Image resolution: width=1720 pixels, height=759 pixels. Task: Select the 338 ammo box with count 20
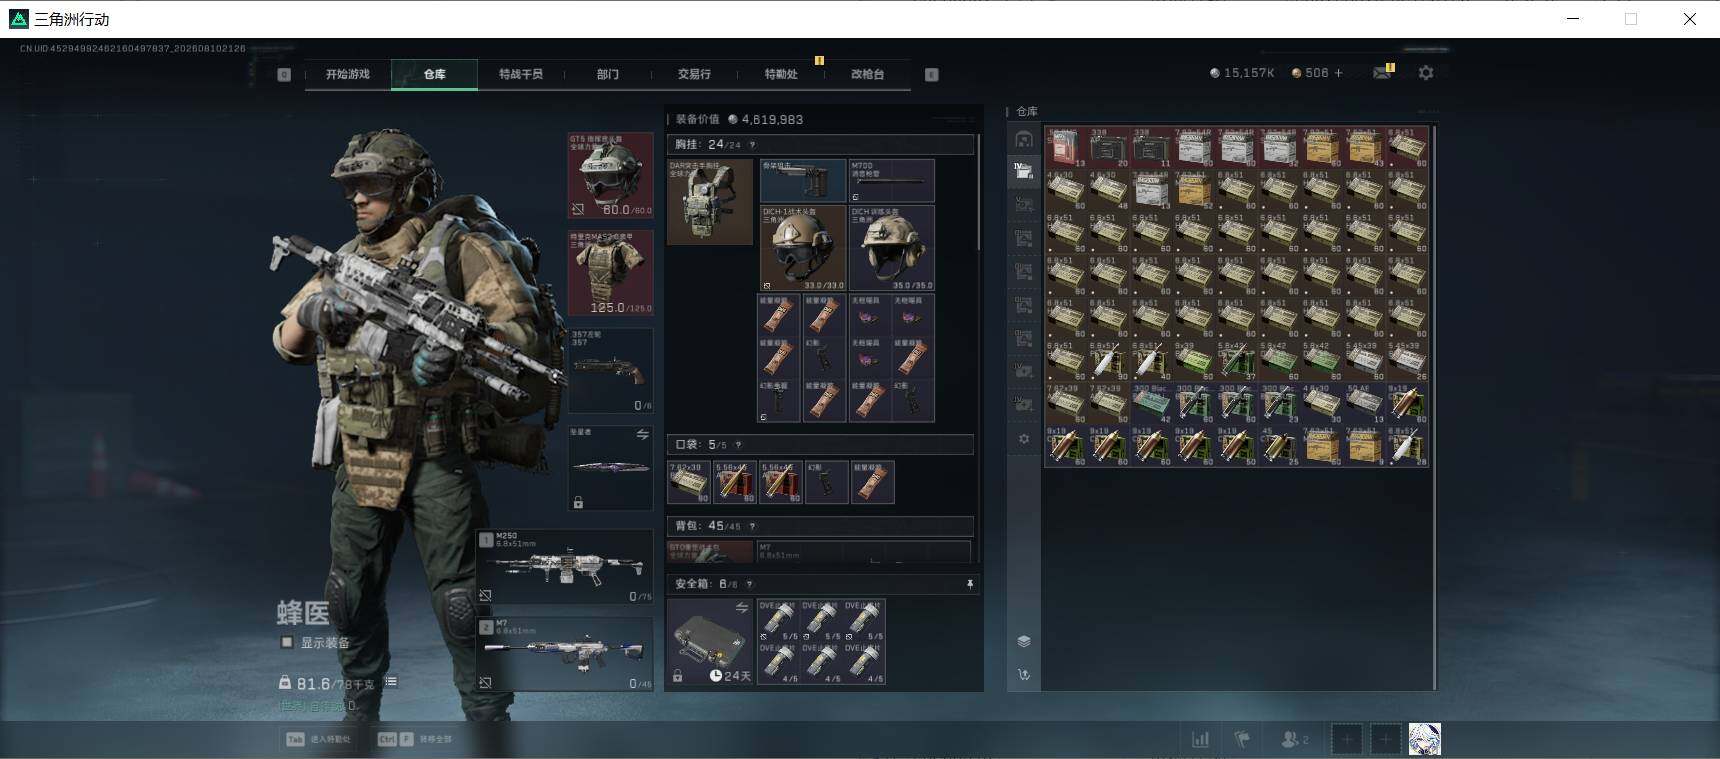(1108, 146)
